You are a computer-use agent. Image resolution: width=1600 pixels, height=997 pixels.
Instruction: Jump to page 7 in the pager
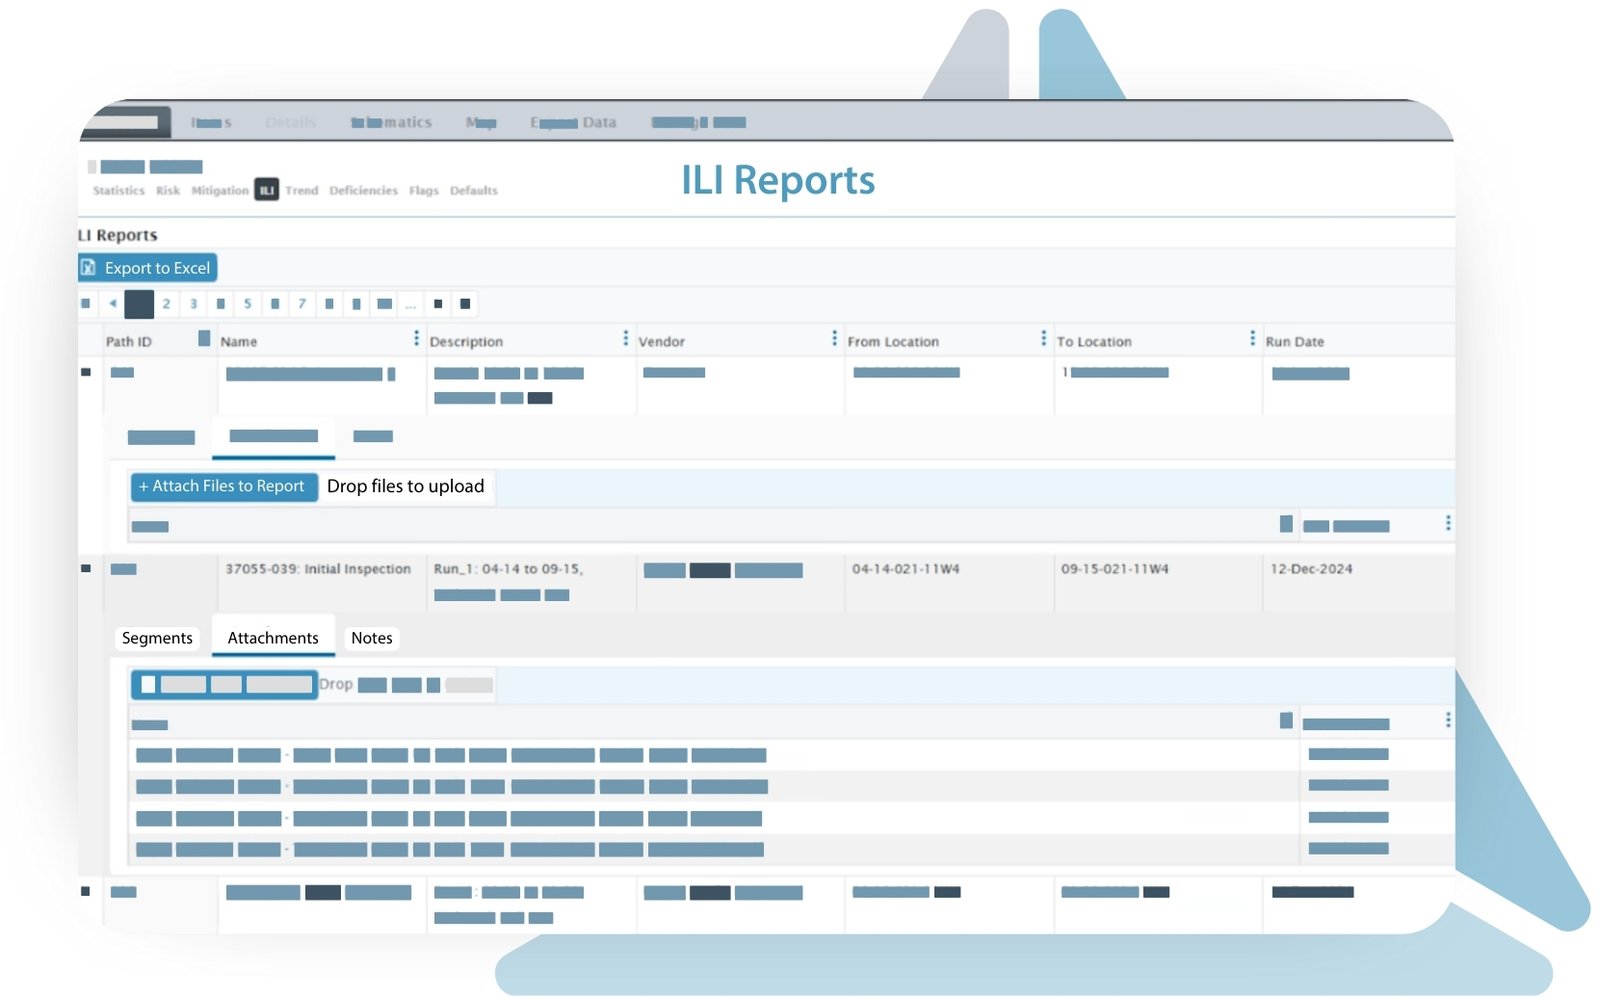pos(302,304)
